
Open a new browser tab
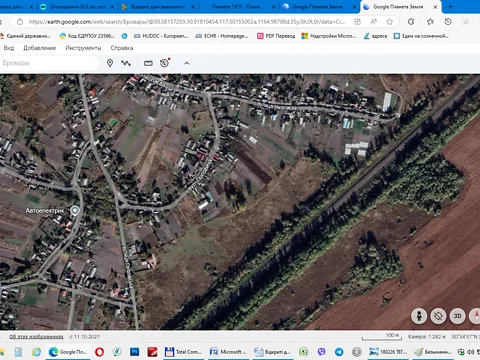[x=450, y=7]
